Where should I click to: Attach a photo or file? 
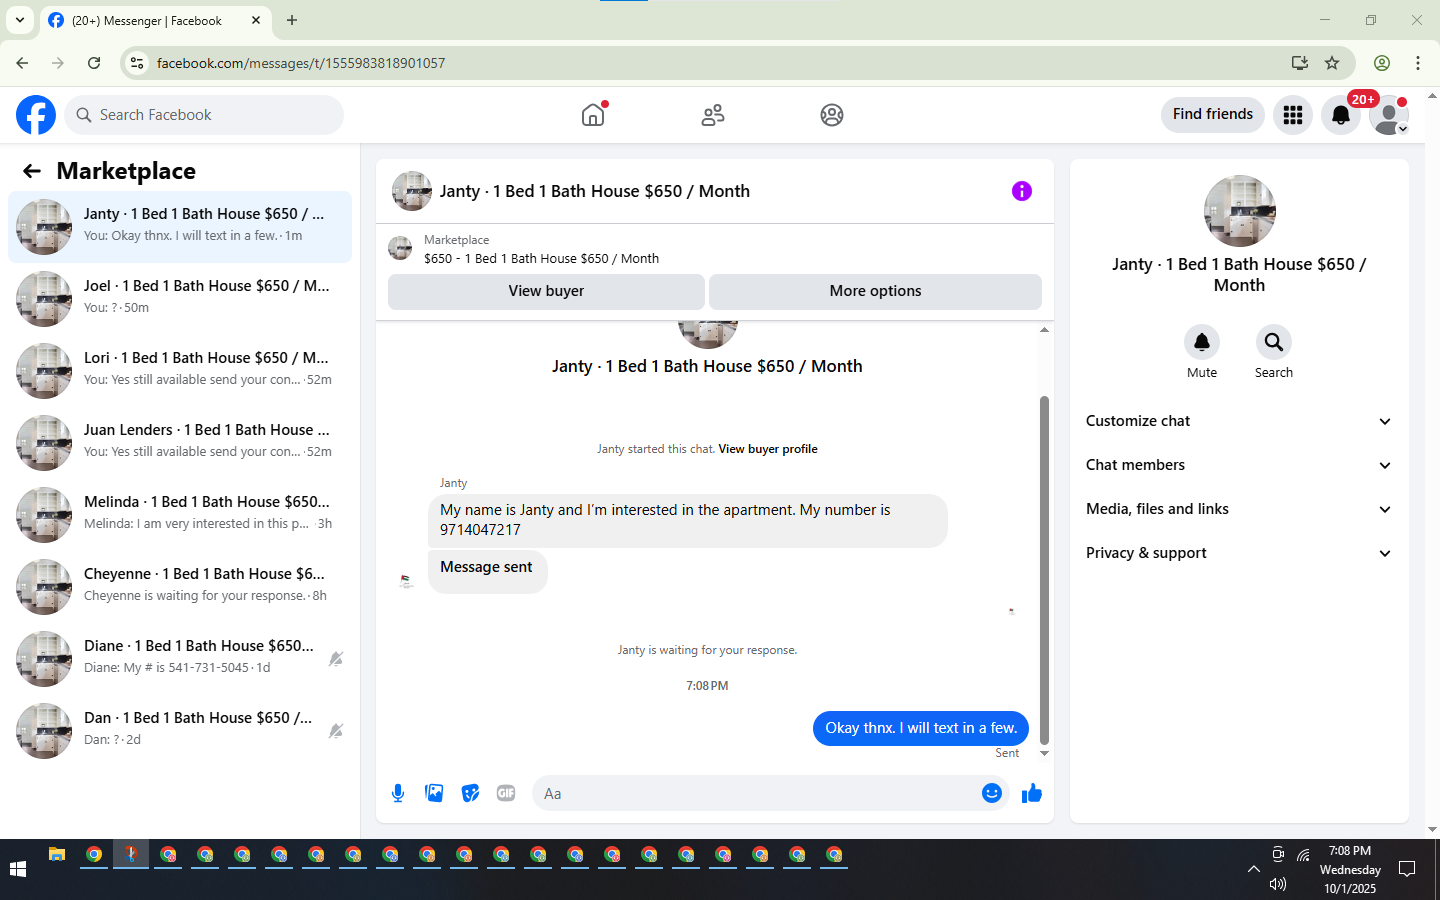[x=434, y=793]
